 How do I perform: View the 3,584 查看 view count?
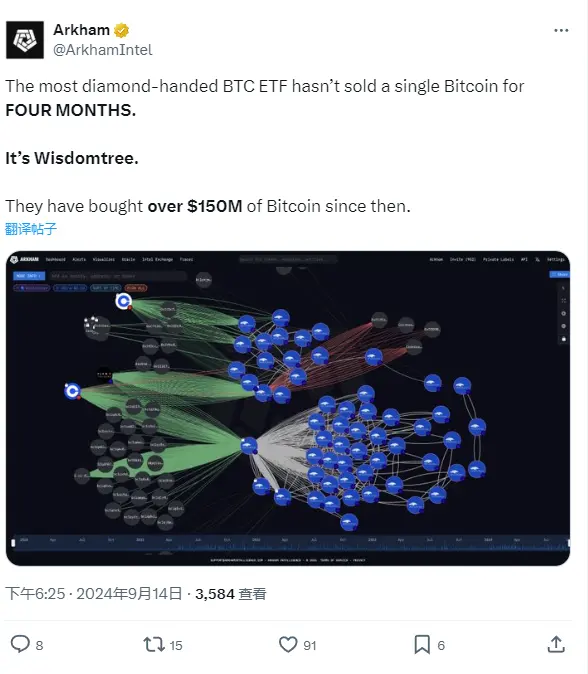pyautogui.click(x=231, y=594)
